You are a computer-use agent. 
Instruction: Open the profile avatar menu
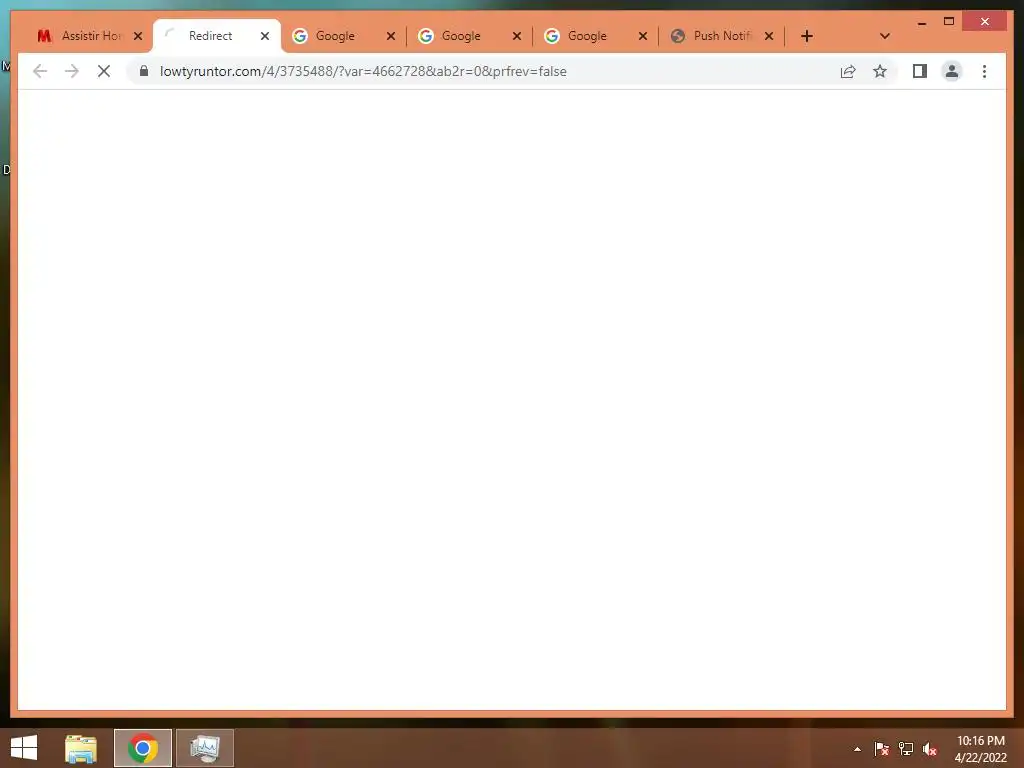[952, 71]
